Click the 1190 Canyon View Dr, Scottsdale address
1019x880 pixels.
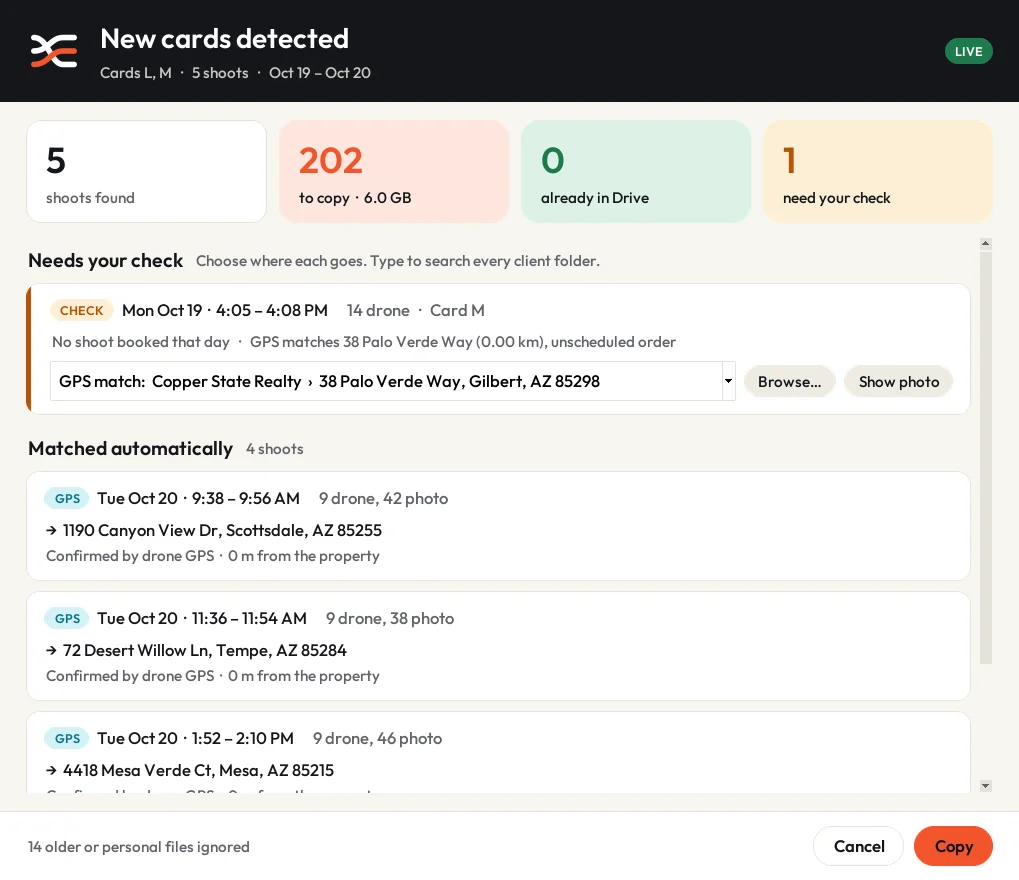[222, 530]
